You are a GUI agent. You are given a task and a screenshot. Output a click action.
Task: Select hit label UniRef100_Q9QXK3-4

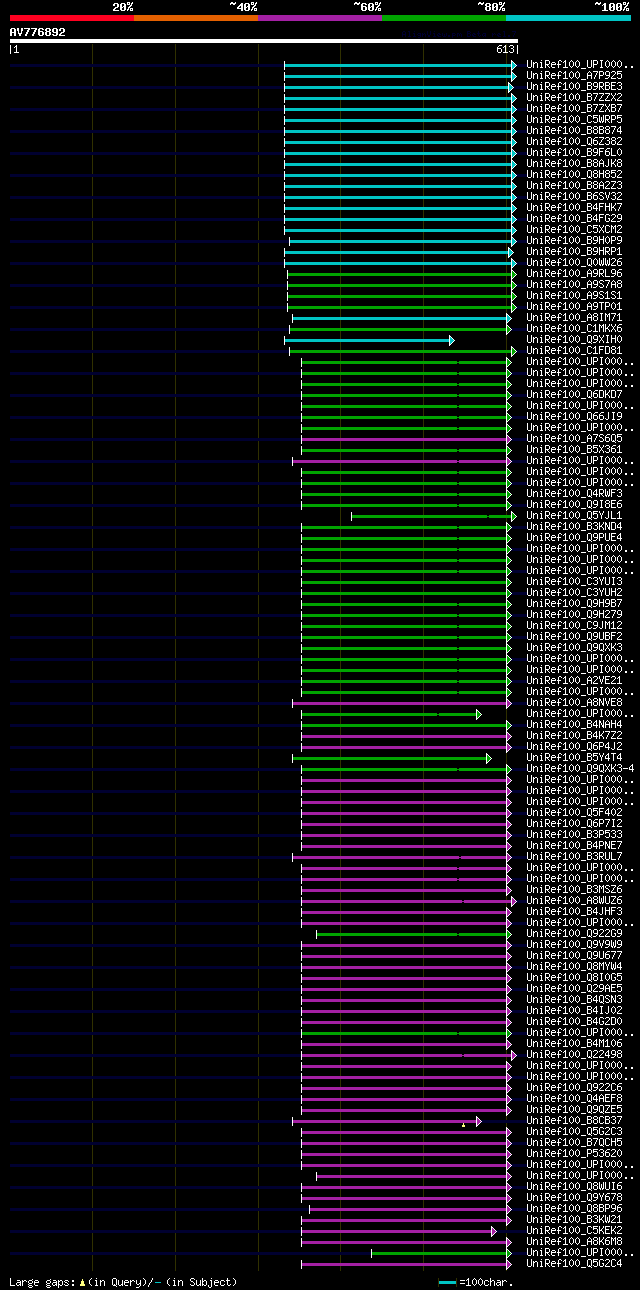pyautogui.click(x=580, y=768)
